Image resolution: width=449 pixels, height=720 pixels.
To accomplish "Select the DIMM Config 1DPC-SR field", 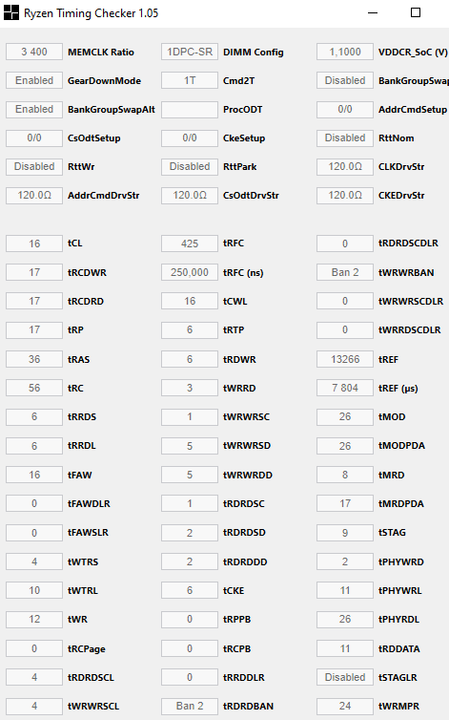I will tap(190, 52).
